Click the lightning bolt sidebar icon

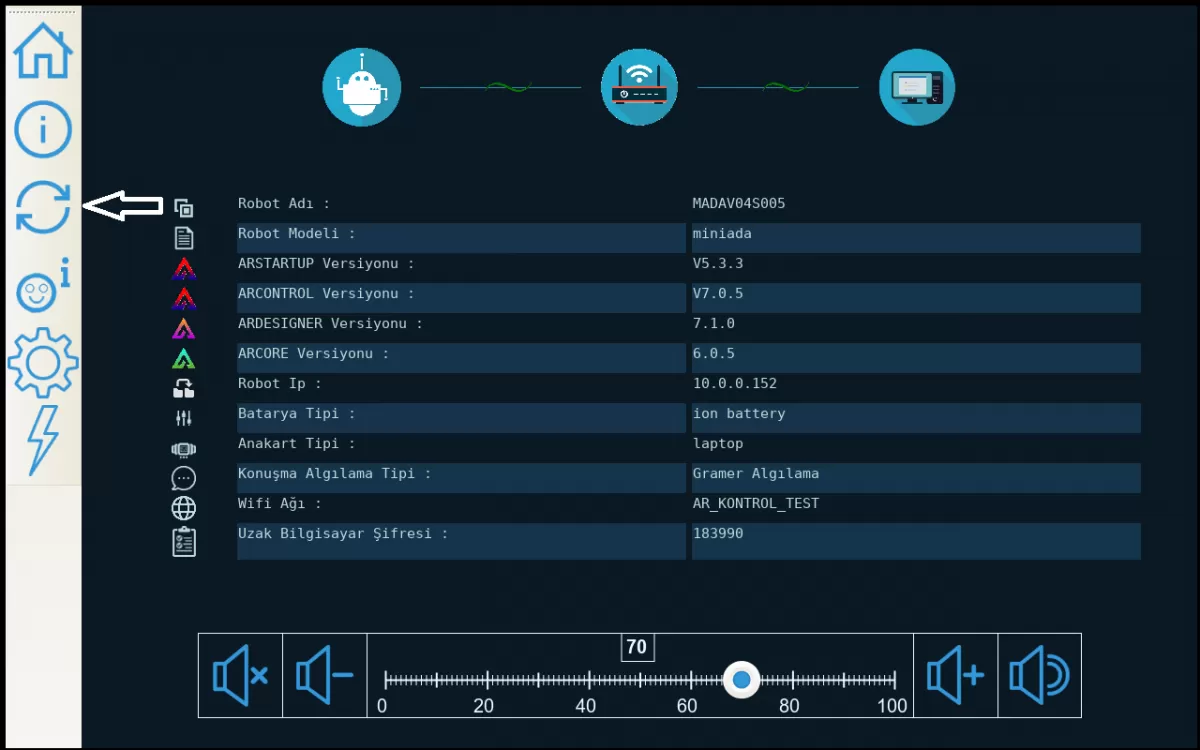click(43, 439)
